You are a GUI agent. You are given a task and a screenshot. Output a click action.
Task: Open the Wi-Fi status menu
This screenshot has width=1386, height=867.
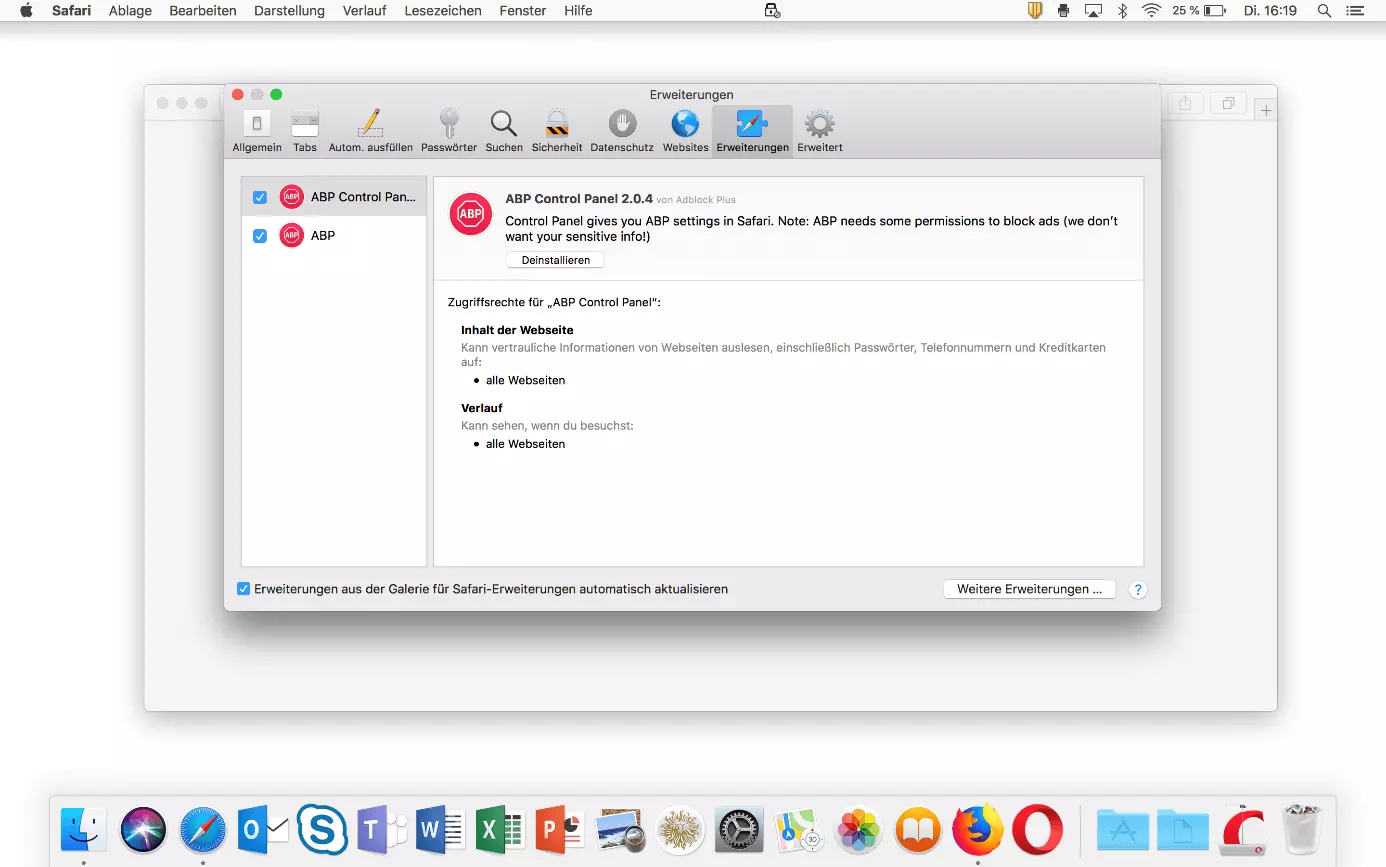[1151, 11]
